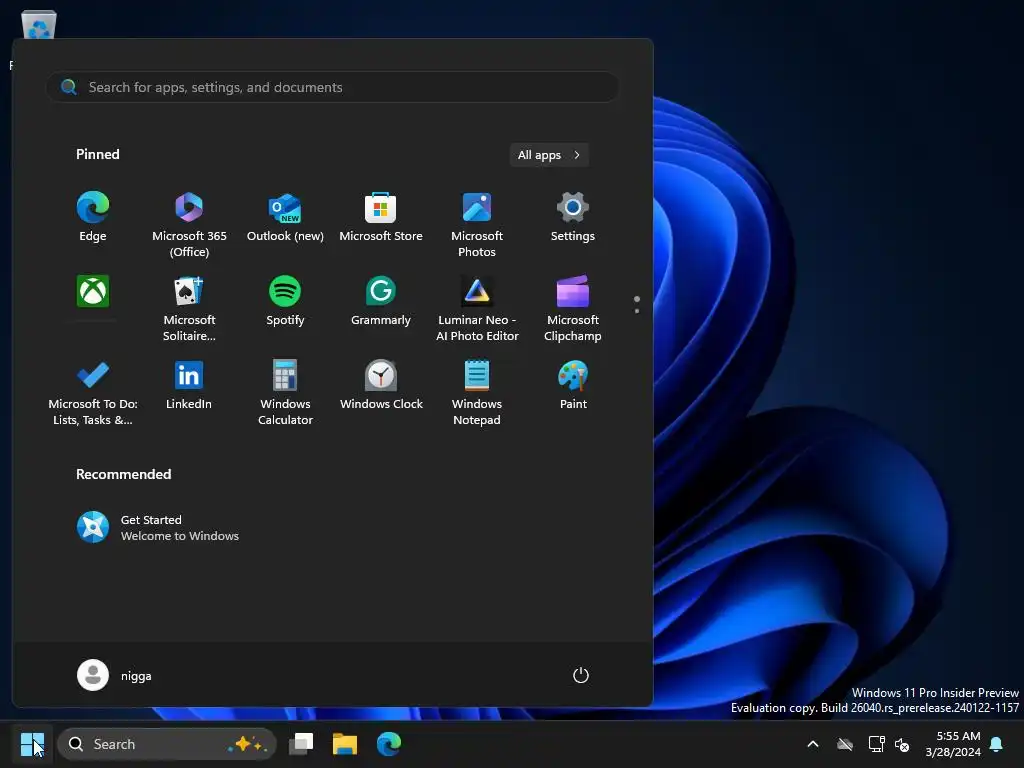1024x768 pixels.
Task: Launch Spotify from pinned apps
Action: [x=285, y=302]
